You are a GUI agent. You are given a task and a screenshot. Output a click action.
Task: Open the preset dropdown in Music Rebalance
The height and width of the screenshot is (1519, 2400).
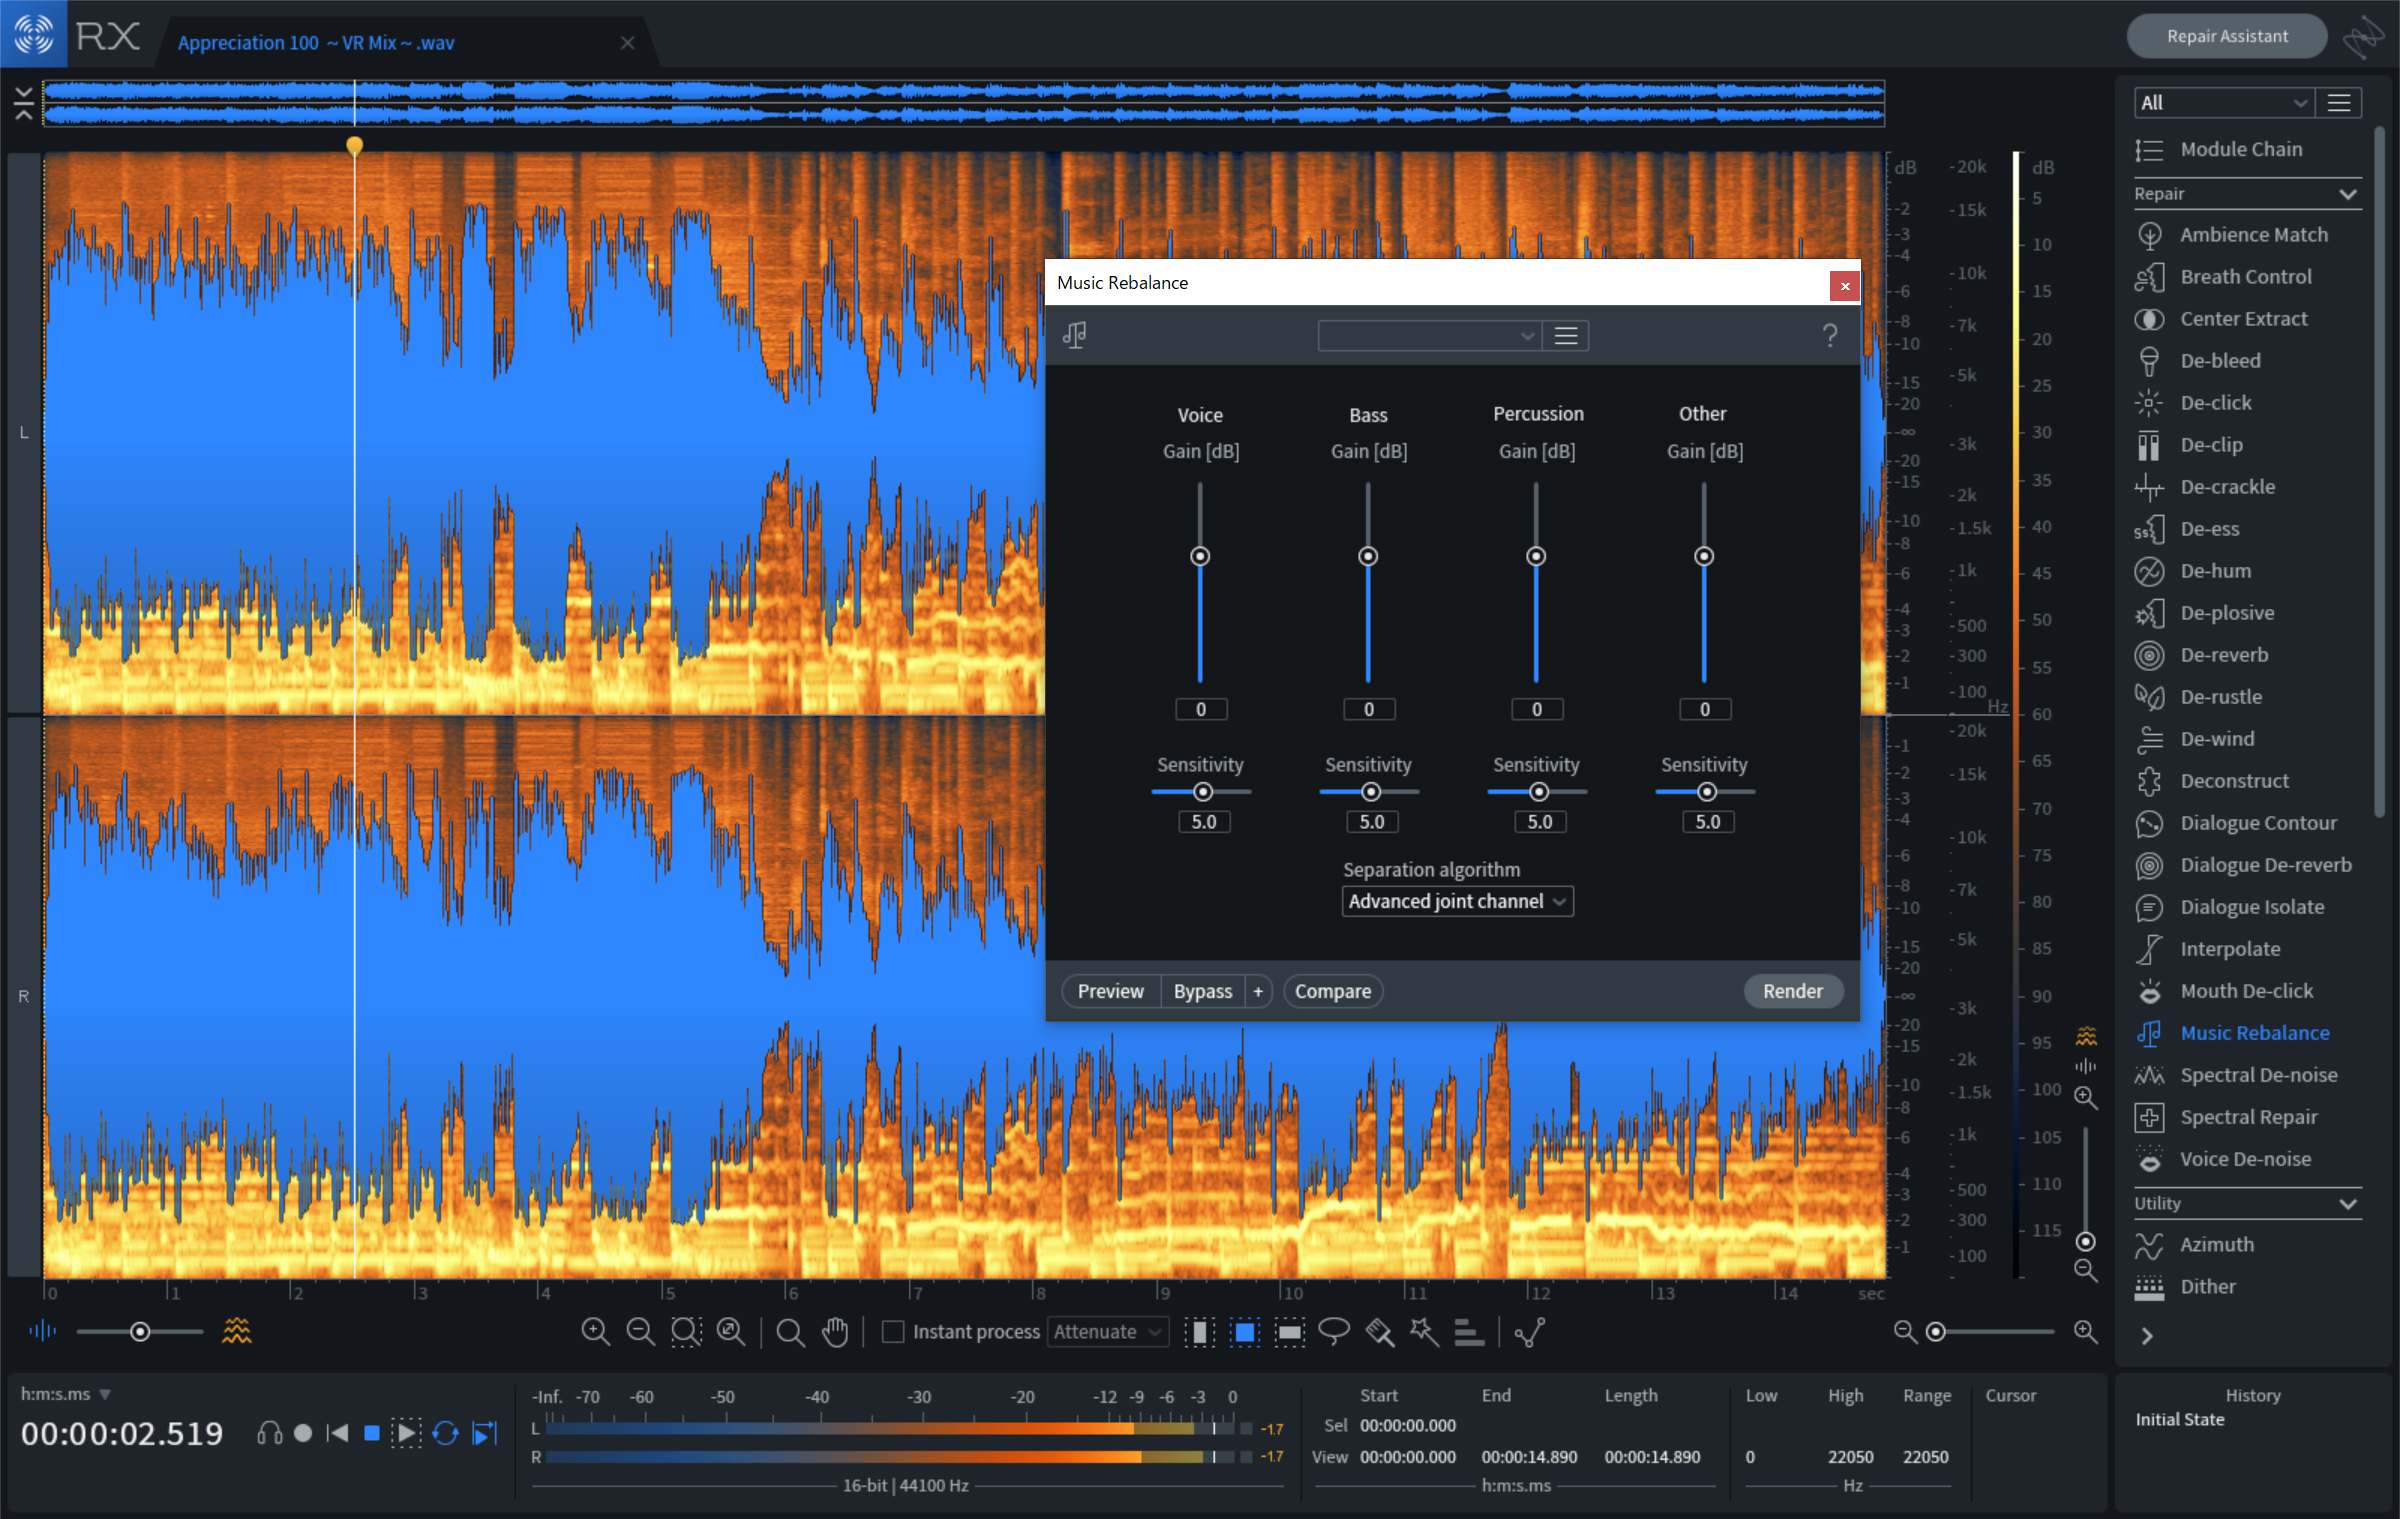[1429, 335]
